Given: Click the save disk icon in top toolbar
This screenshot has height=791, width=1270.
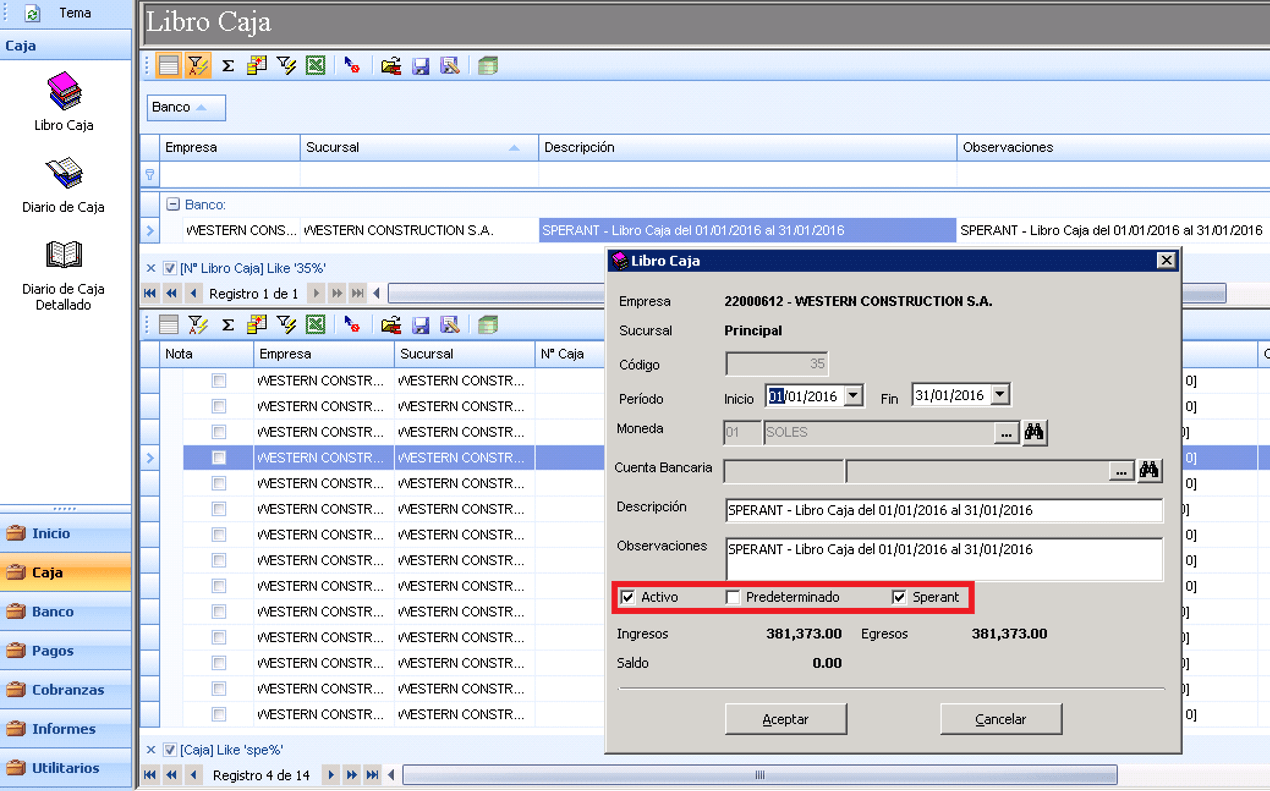Looking at the screenshot, I should click(x=421, y=66).
